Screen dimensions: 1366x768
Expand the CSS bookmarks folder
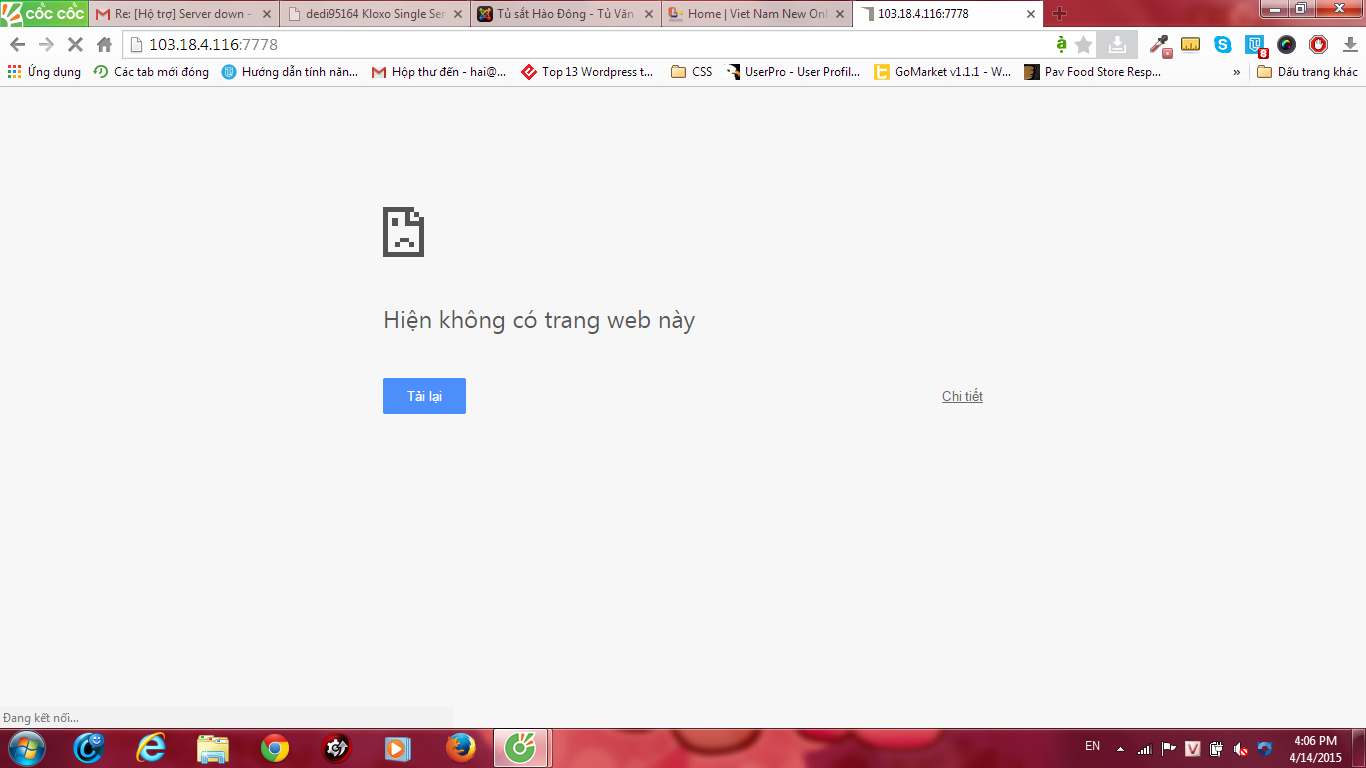tap(692, 72)
